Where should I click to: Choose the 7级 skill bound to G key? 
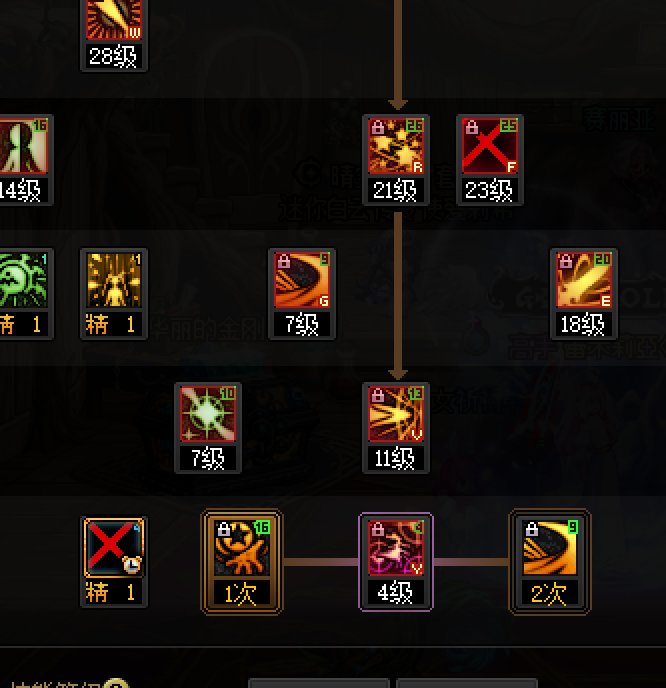[302, 280]
